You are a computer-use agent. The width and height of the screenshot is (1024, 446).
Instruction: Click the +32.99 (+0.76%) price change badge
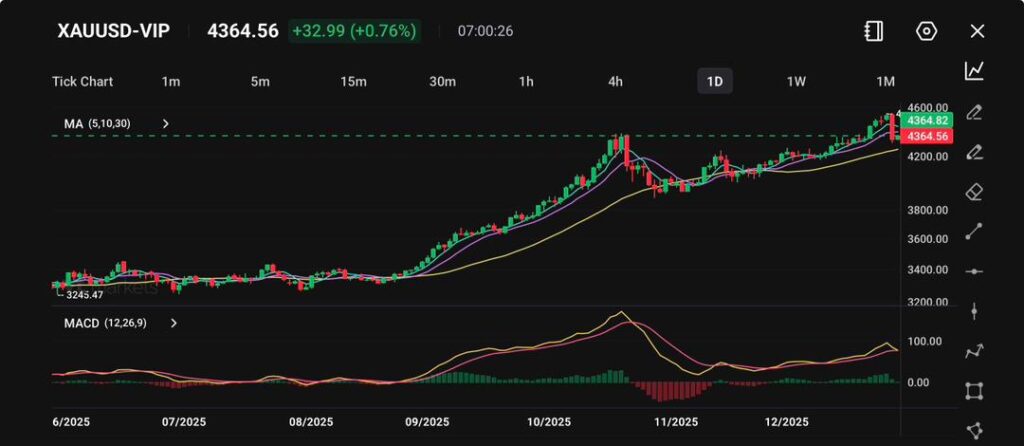click(354, 31)
